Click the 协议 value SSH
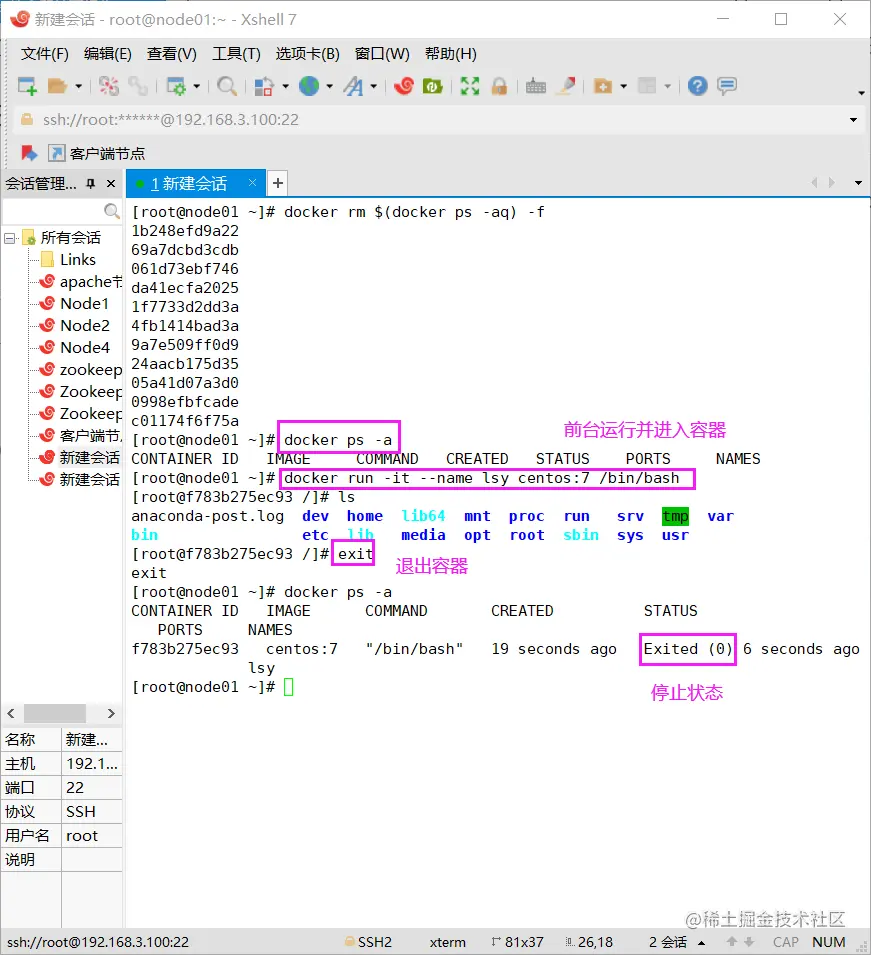Viewport: 871px width, 955px height. coord(92,812)
